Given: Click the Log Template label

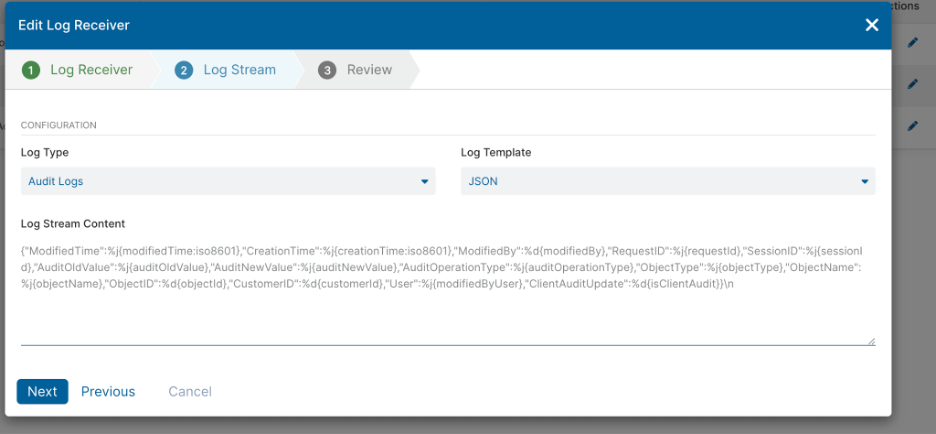Looking at the screenshot, I should coord(496,153).
